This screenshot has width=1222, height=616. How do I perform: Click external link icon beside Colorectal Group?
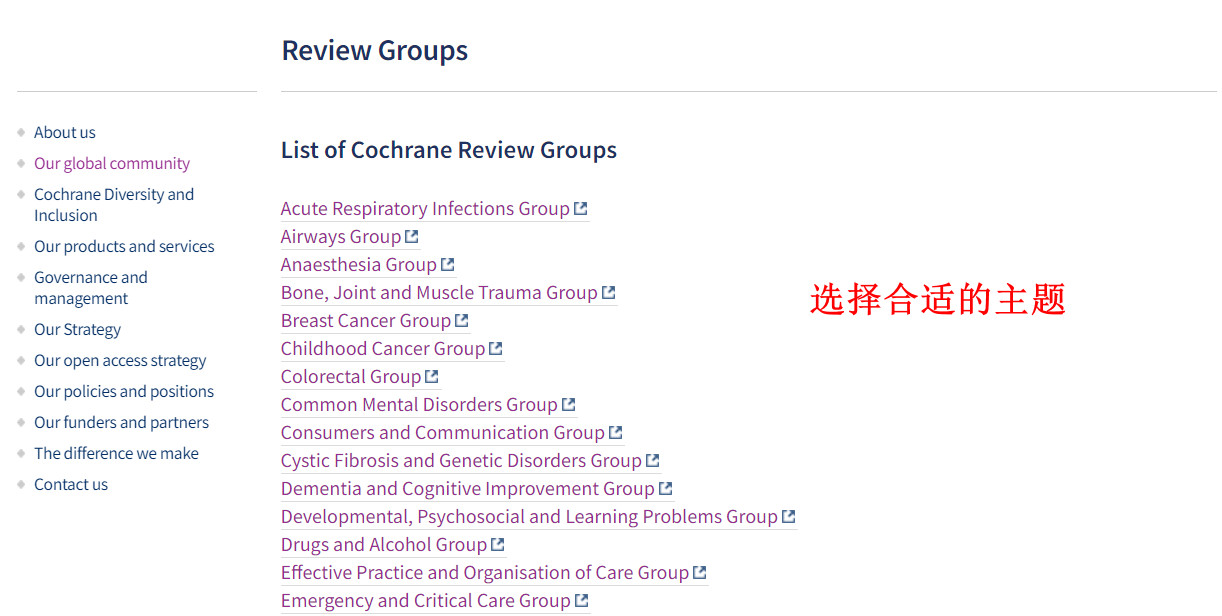pos(432,377)
